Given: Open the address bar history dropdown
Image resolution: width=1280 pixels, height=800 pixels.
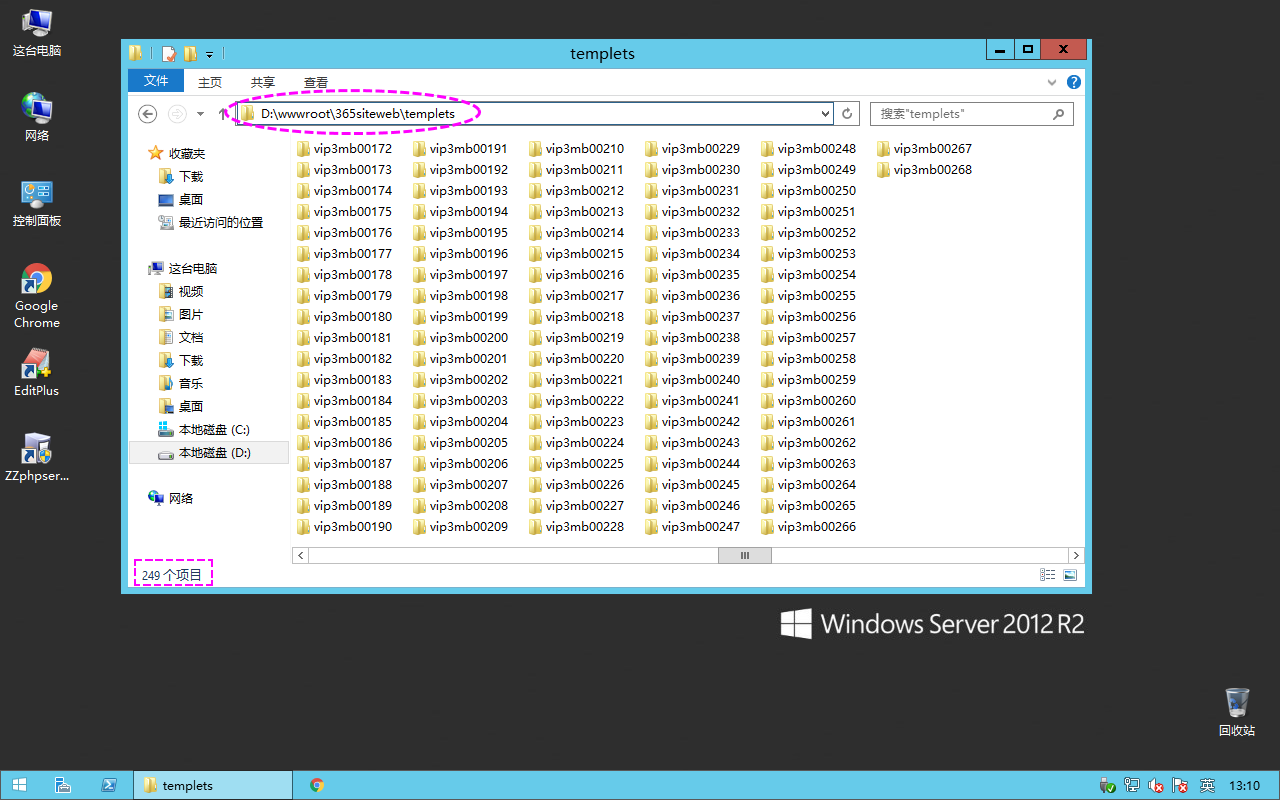Looking at the screenshot, I should [825, 114].
